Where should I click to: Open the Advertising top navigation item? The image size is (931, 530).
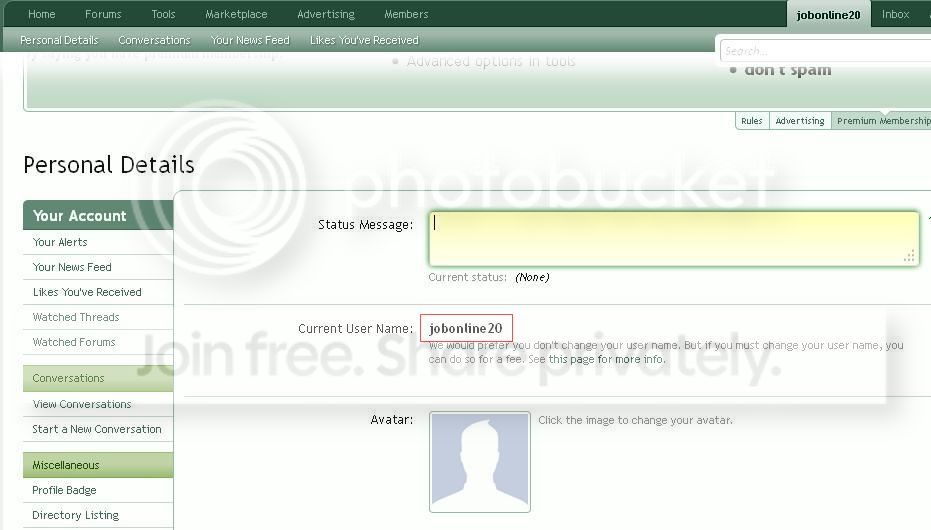point(326,14)
